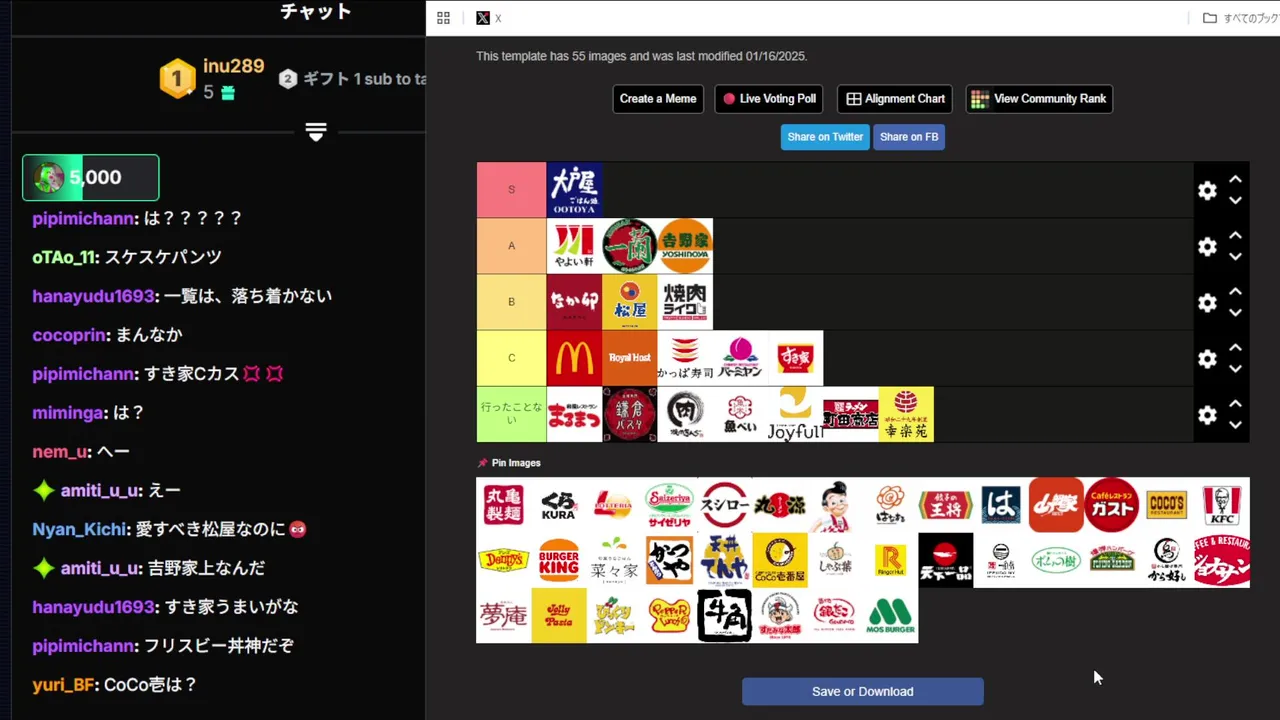Select the Yumean logo

[x=503, y=615]
